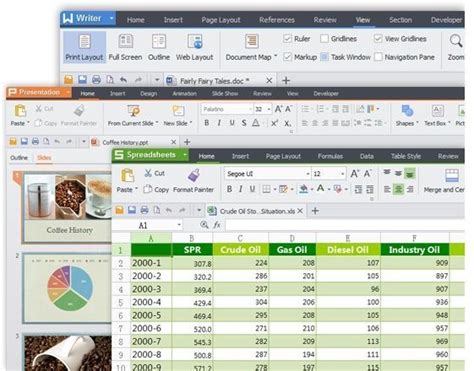Viewport: 474px width, 371px height.
Task: Select column C header in spreadsheet
Action: point(240,238)
